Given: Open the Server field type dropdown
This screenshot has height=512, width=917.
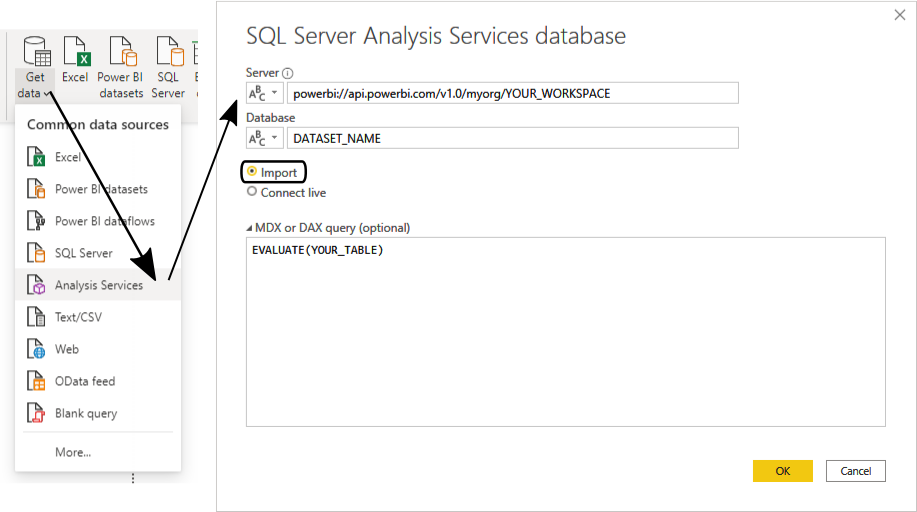Looking at the screenshot, I should pyautogui.click(x=265, y=93).
